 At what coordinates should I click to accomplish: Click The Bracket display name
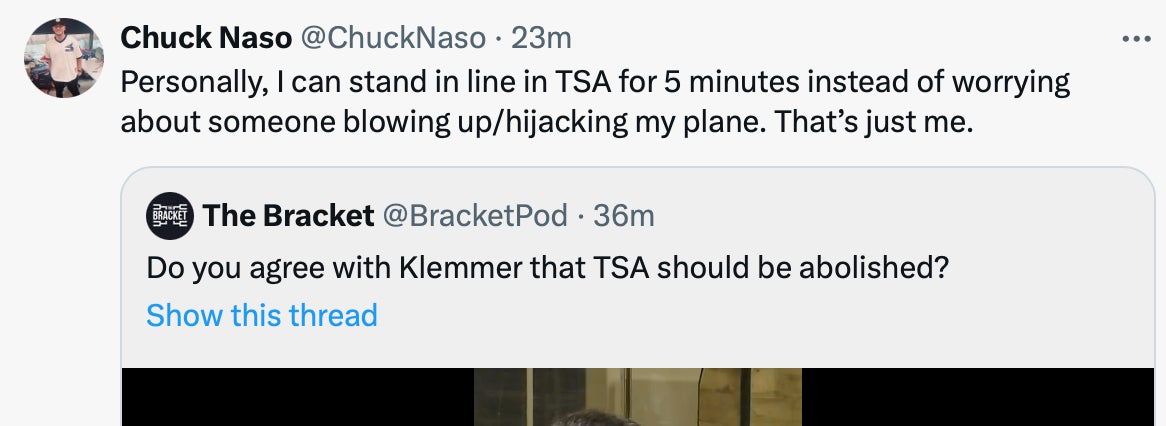pyautogui.click(x=288, y=215)
